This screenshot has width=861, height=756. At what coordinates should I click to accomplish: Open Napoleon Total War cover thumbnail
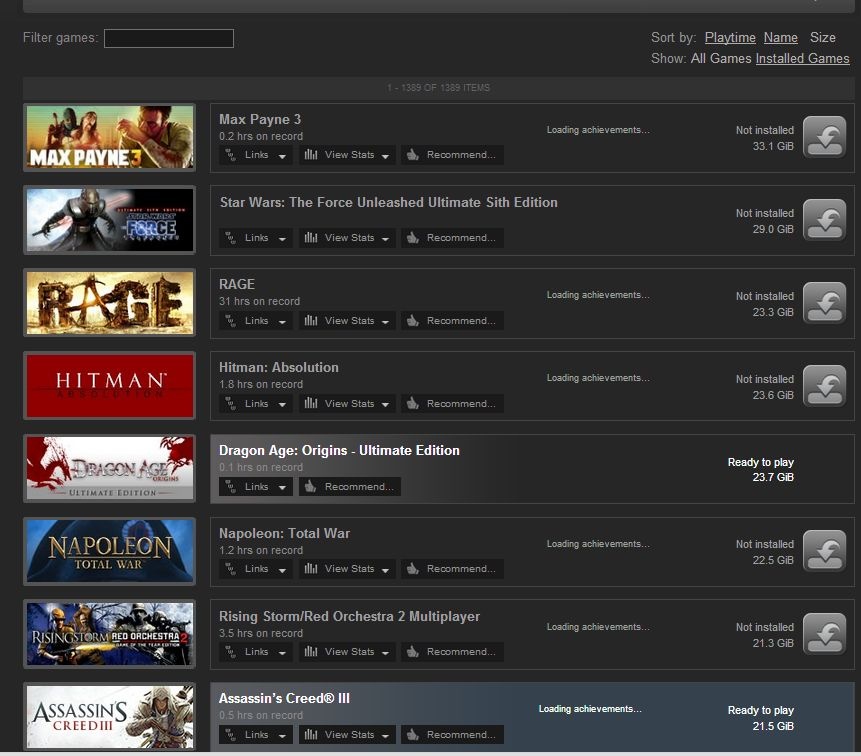coord(110,551)
